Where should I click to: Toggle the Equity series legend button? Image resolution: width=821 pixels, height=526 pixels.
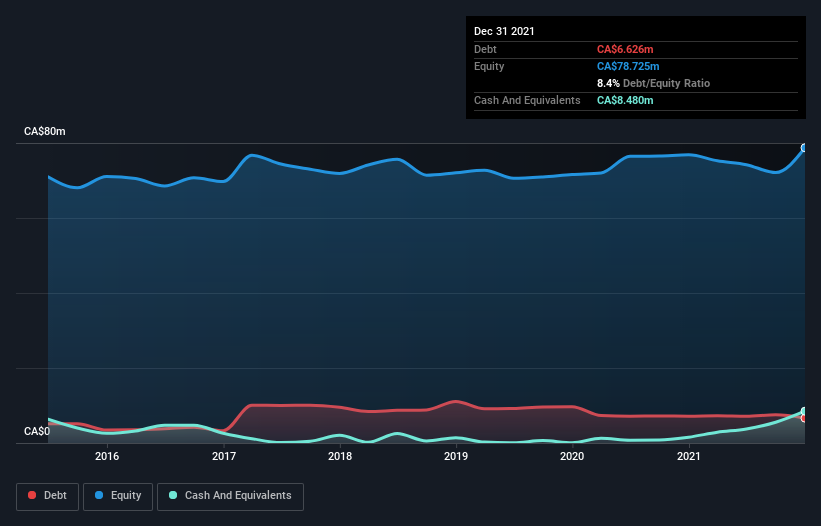click(118, 496)
